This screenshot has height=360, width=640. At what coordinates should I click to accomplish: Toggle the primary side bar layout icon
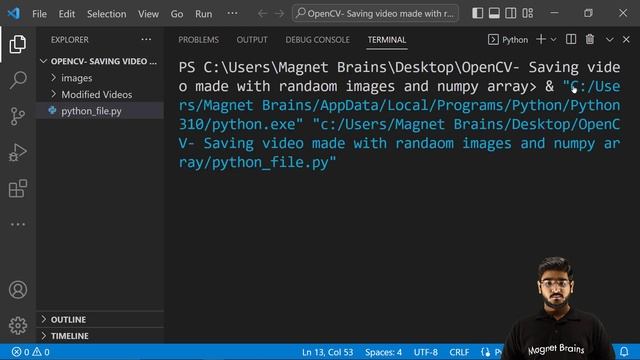(x=478, y=13)
